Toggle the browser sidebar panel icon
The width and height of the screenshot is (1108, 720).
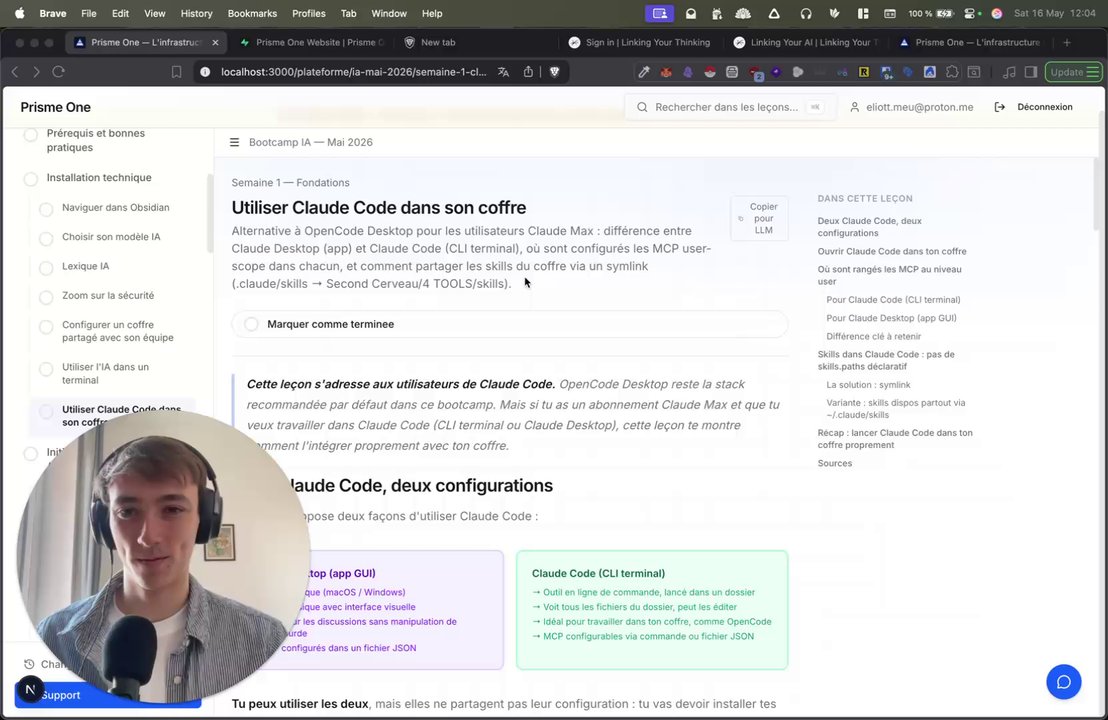pos(1031,72)
